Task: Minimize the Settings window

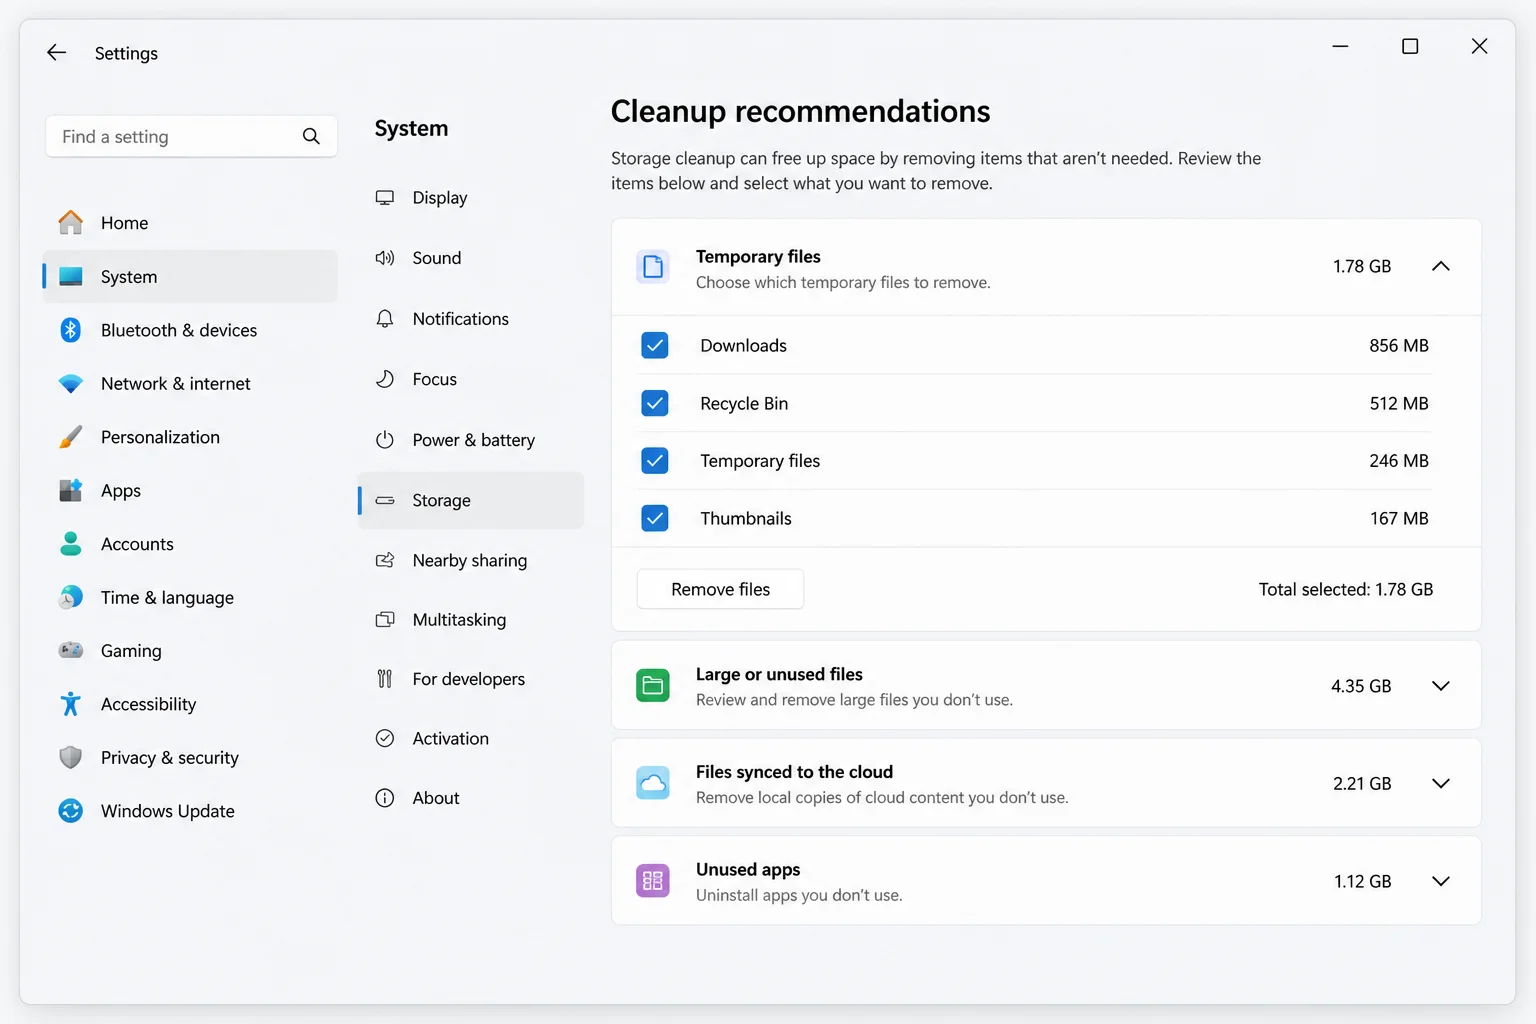Action: pyautogui.click(x=1340, y=46)
